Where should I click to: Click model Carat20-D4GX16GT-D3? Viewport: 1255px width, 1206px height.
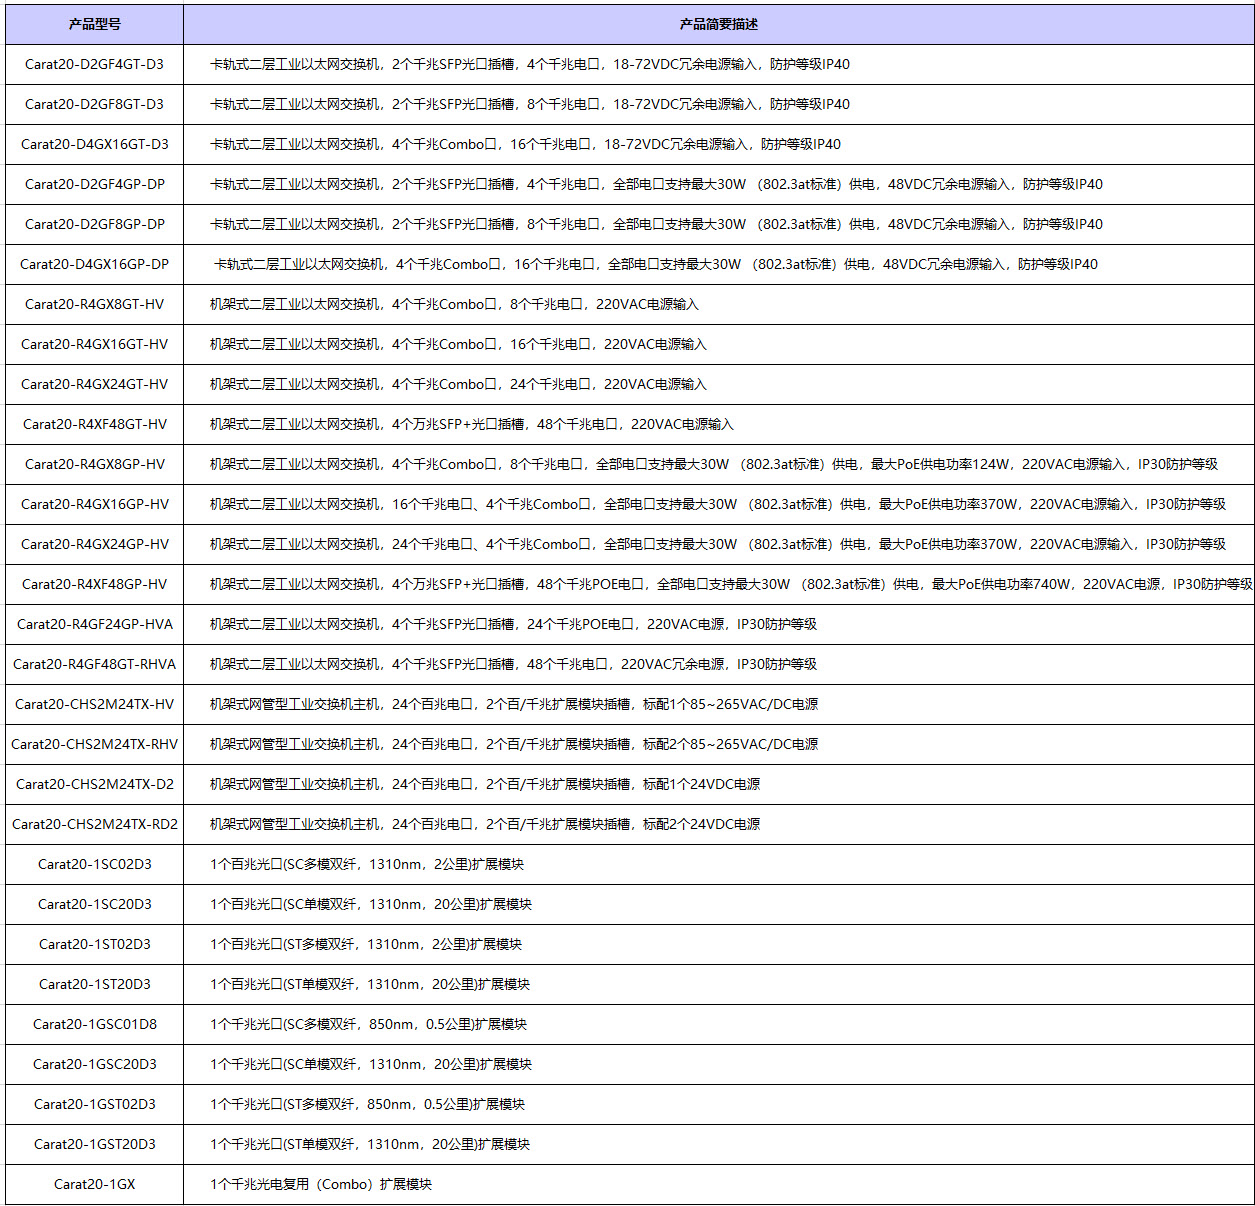coord(95,144)
